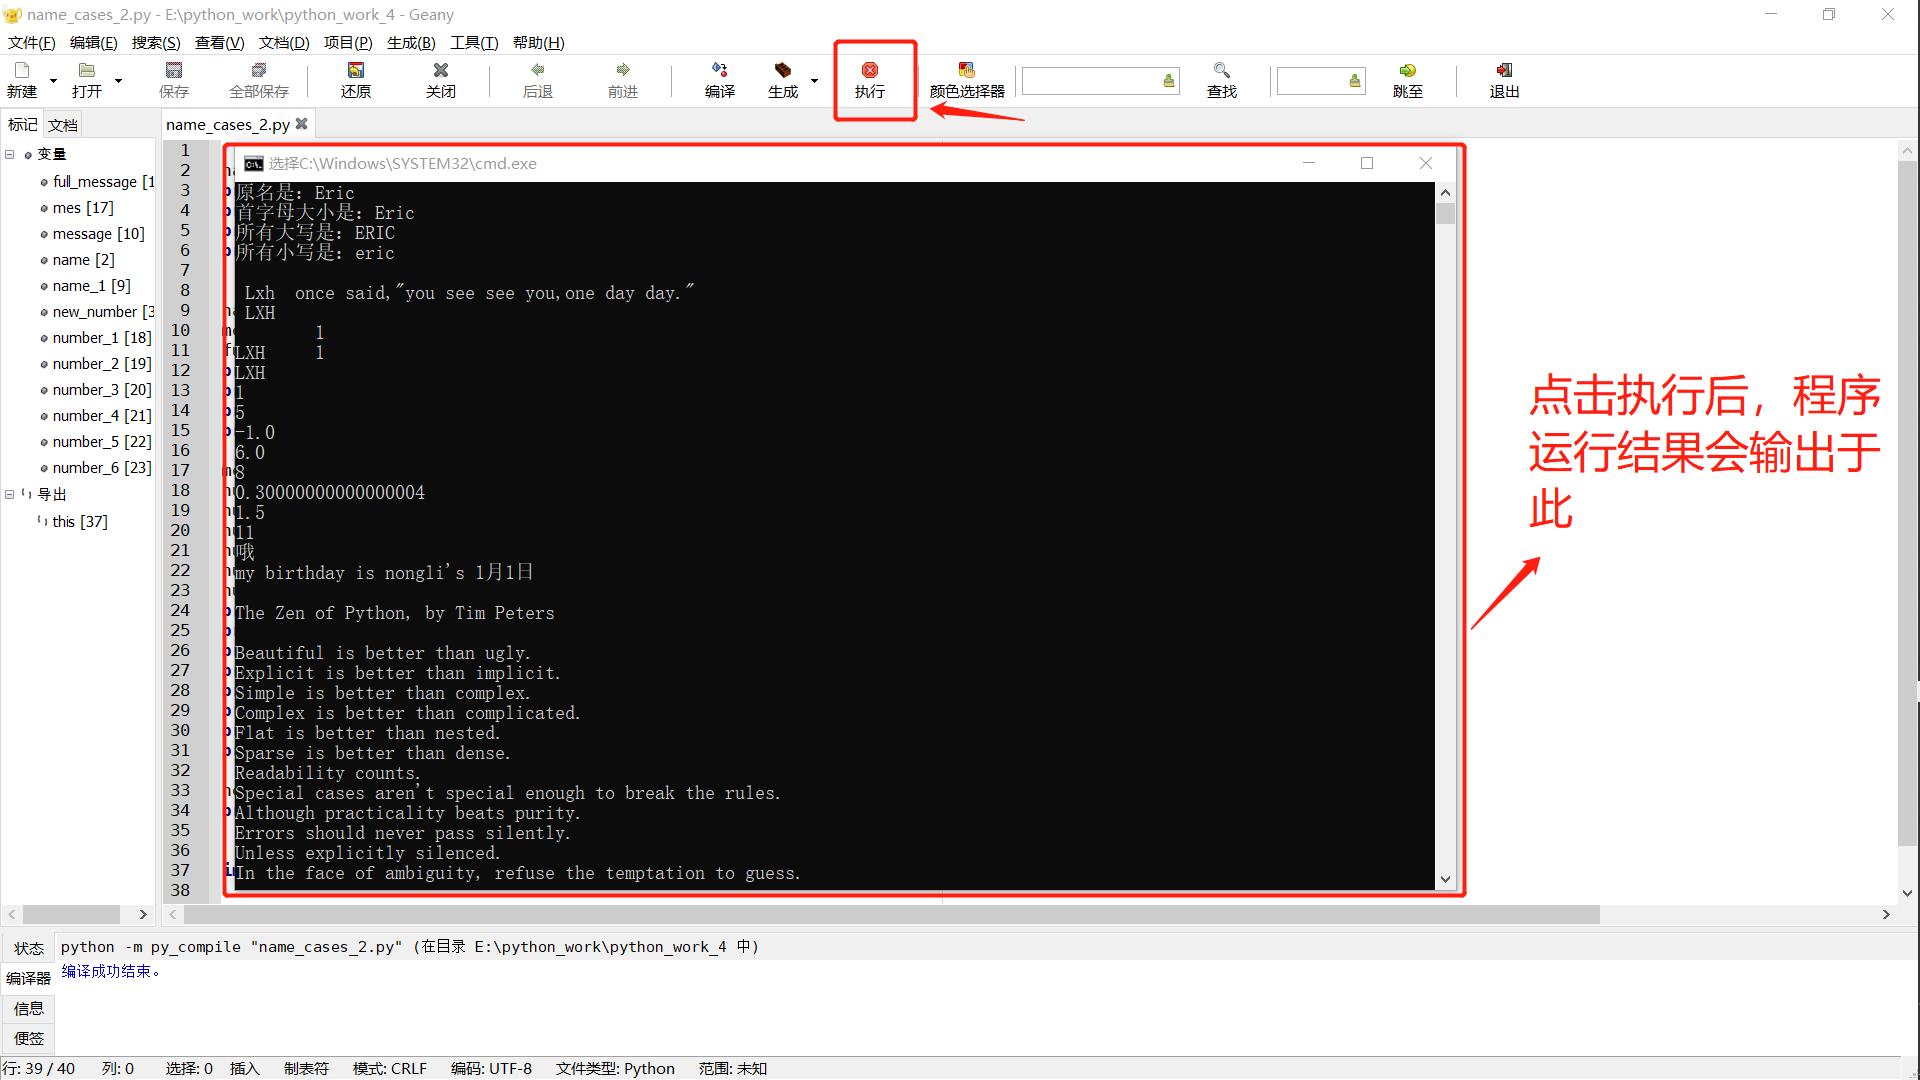Open the 查看(V) menu

click(x=219, y=42)
